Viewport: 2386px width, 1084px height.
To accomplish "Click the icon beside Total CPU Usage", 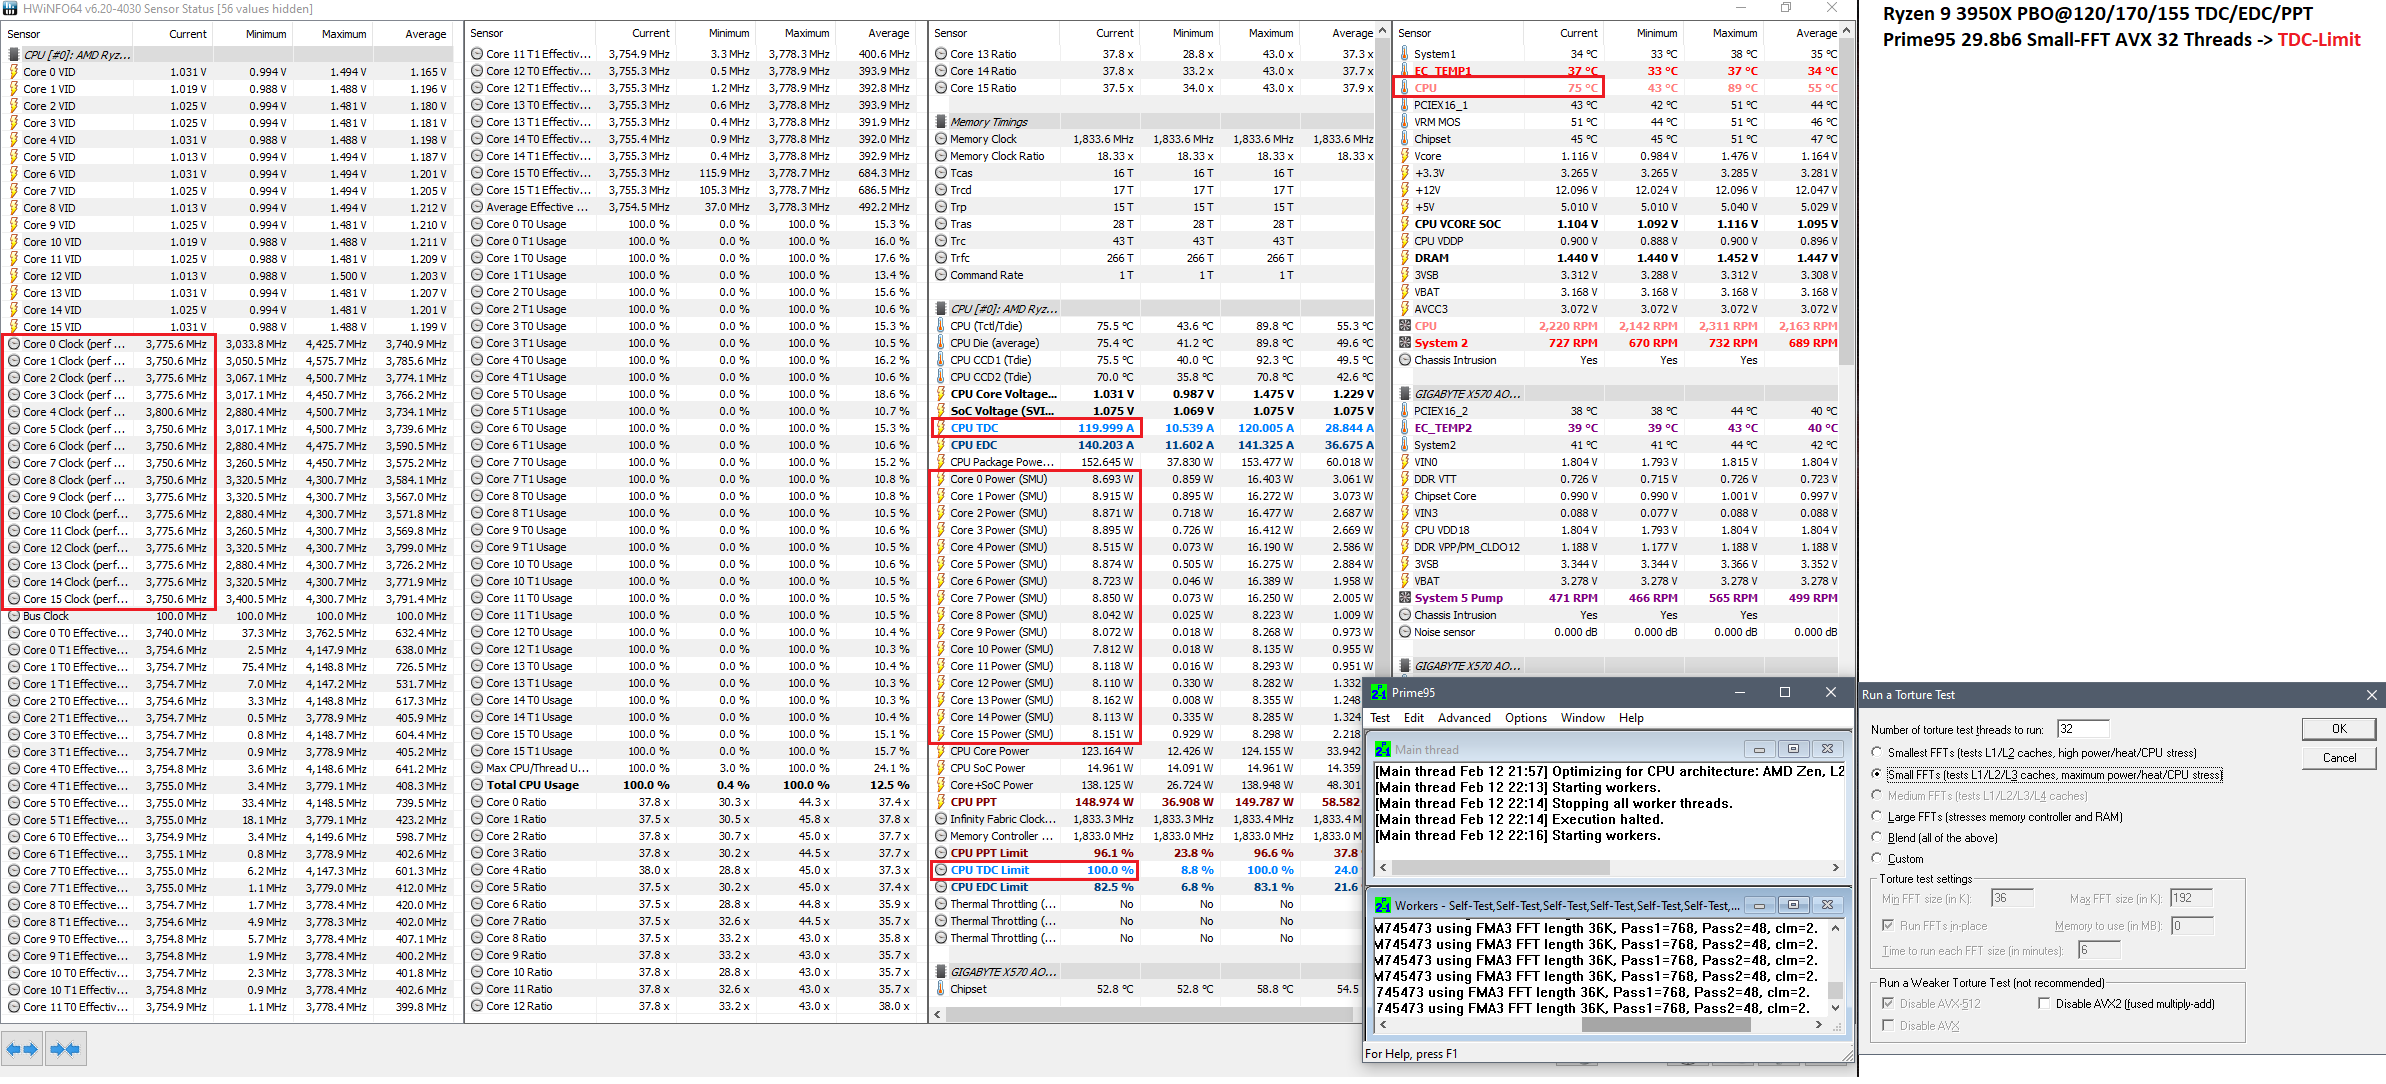I will tap(477, 785).
